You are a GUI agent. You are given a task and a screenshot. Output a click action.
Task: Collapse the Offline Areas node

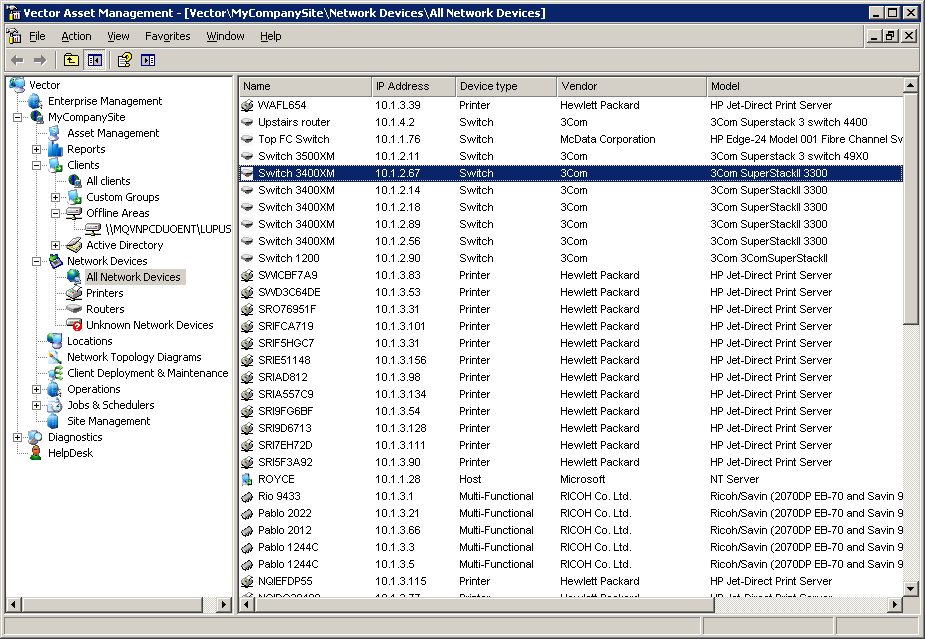(x=55, y=213)
